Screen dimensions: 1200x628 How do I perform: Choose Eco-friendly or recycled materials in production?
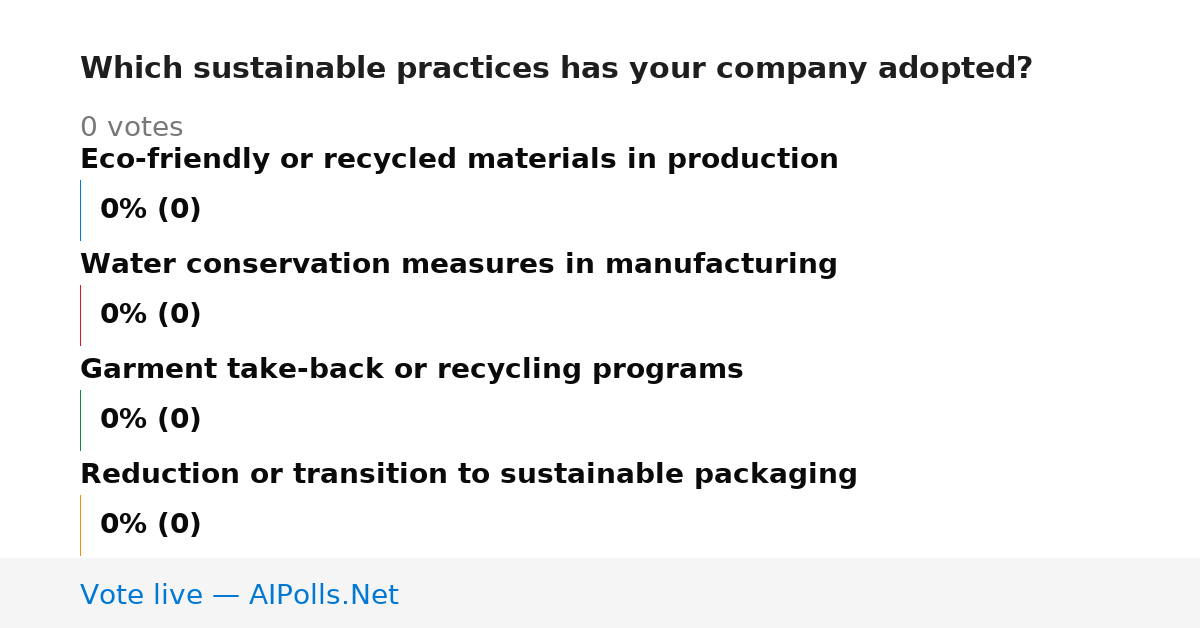(459, 160)
